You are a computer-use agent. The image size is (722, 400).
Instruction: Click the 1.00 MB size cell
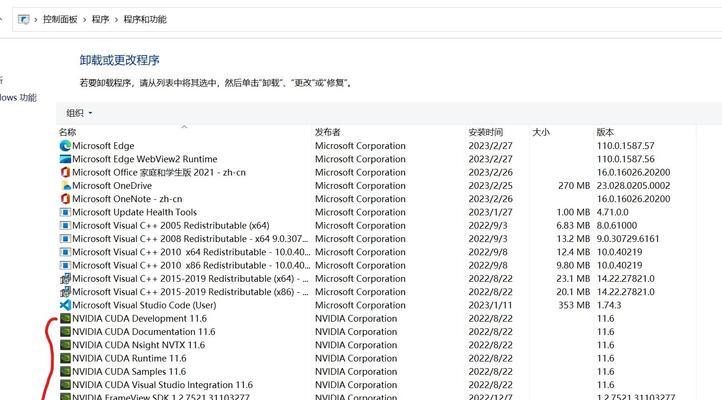click(573, 212)
